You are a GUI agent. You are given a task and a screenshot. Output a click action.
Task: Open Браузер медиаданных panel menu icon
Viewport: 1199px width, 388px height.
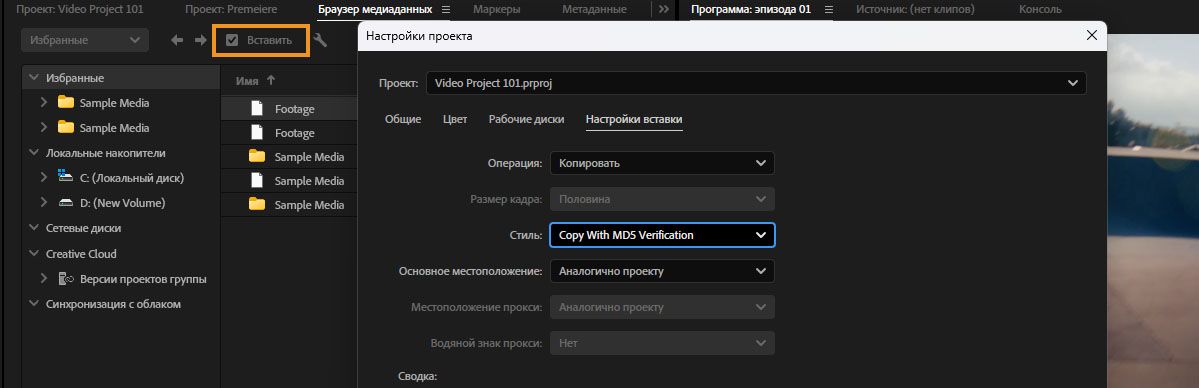coord(447,10)
